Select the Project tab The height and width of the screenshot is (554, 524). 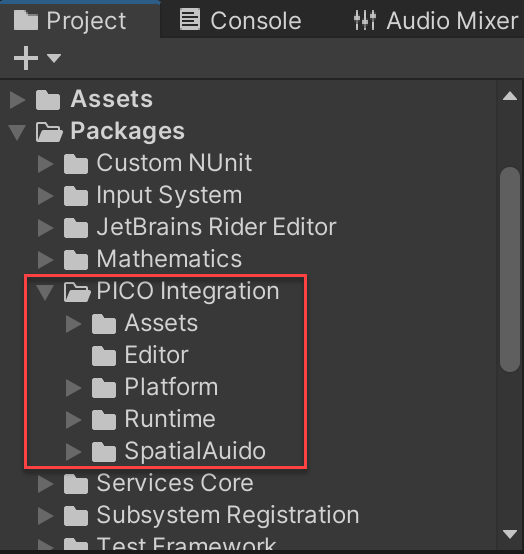(x=70, y=20)
